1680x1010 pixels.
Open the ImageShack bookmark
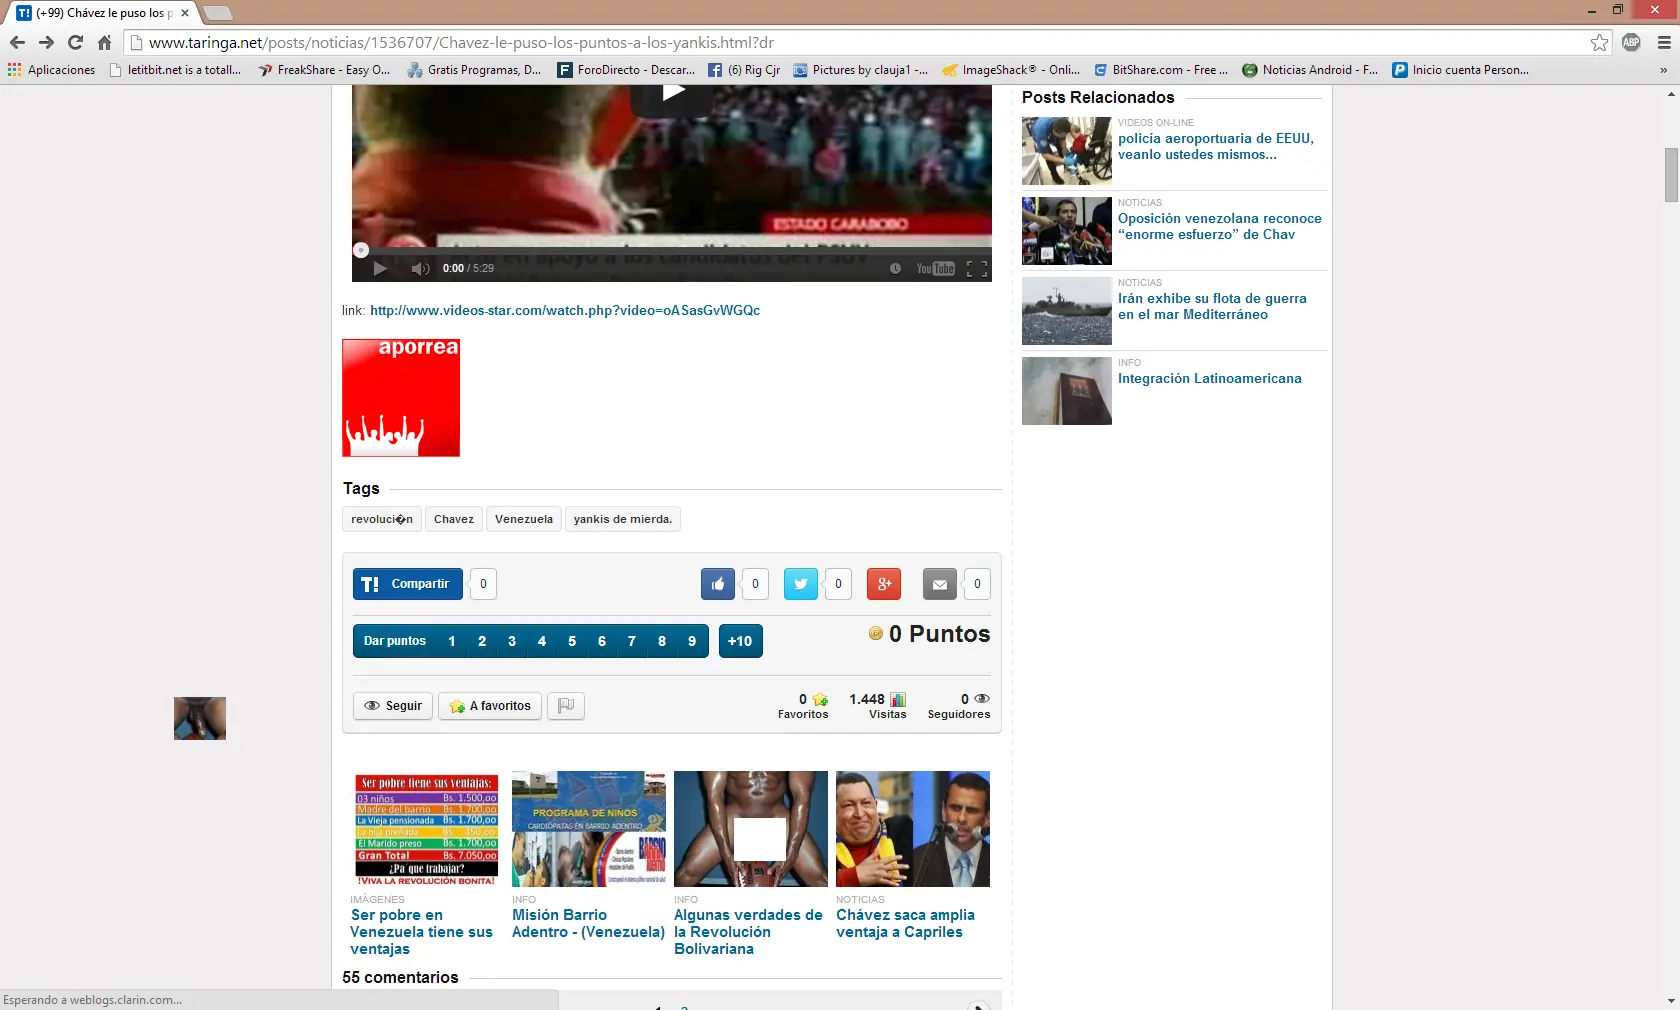[1011, 70]
